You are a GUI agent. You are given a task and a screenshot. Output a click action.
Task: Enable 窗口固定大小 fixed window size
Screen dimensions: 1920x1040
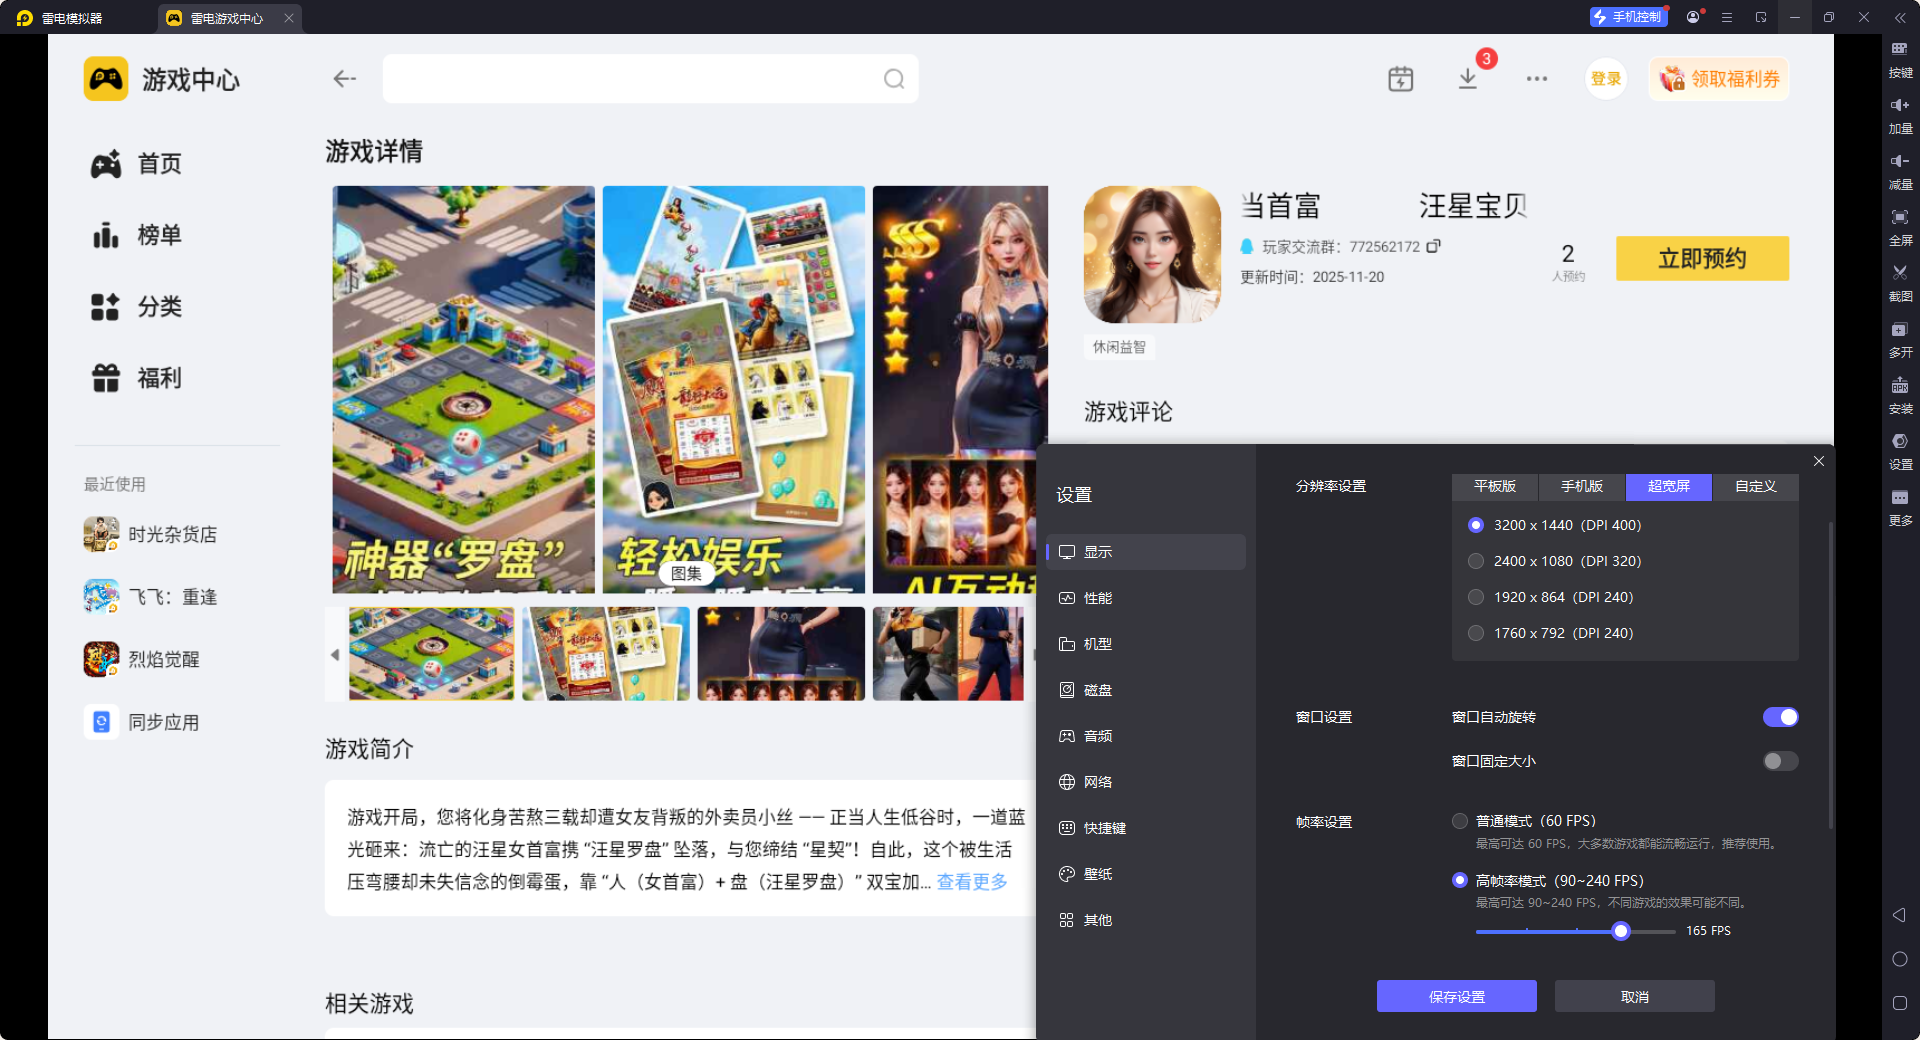pos(1779,761)
